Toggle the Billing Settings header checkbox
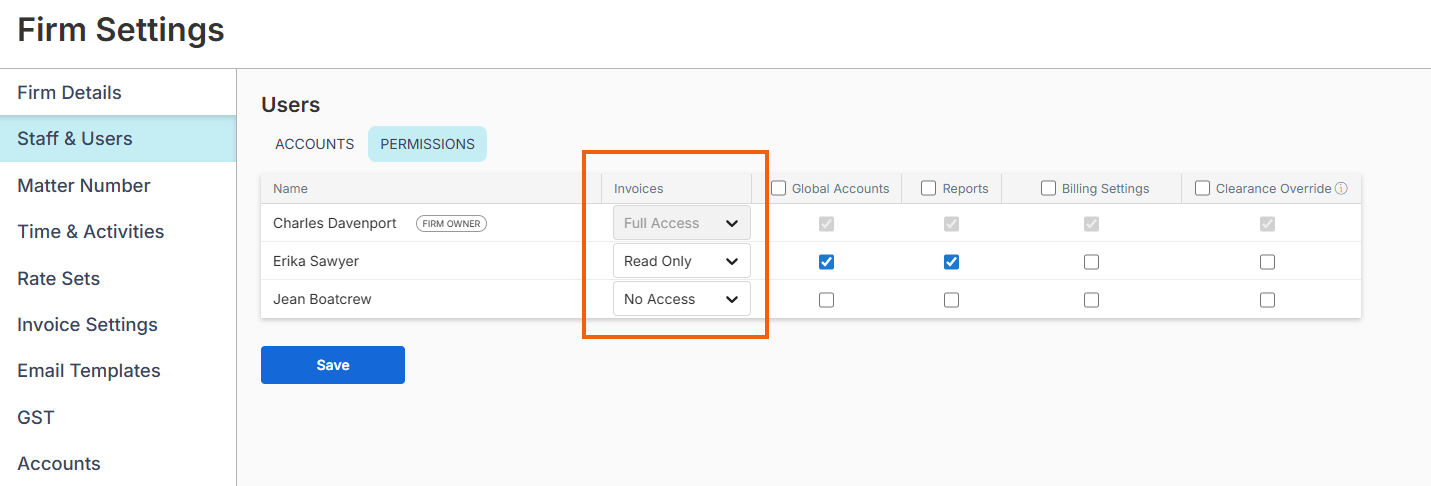1431x486 pixels. (x=1048, y=188)
